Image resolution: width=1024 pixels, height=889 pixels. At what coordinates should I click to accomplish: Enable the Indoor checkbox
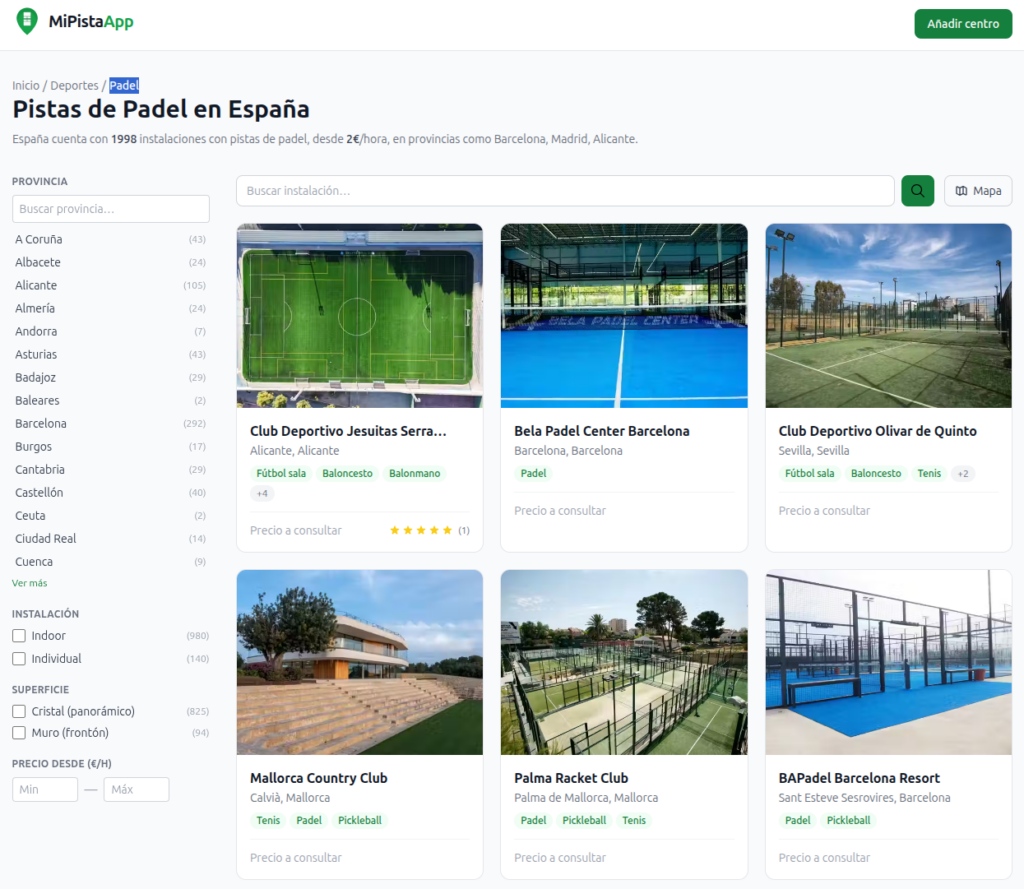tap(19, 636)
